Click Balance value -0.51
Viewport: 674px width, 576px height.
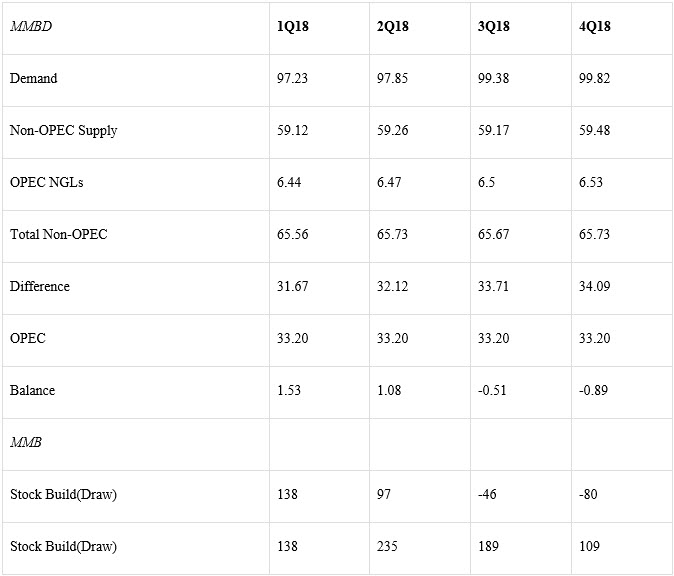point(492,390)
